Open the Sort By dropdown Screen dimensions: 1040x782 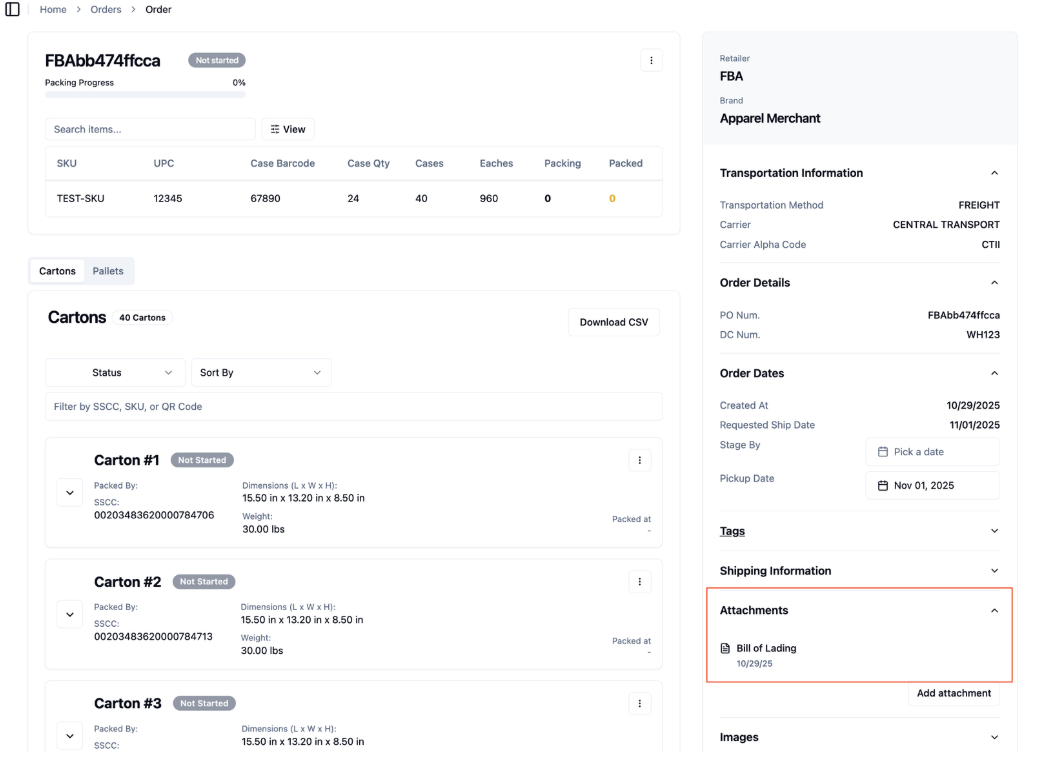click(x=261, y=373)
